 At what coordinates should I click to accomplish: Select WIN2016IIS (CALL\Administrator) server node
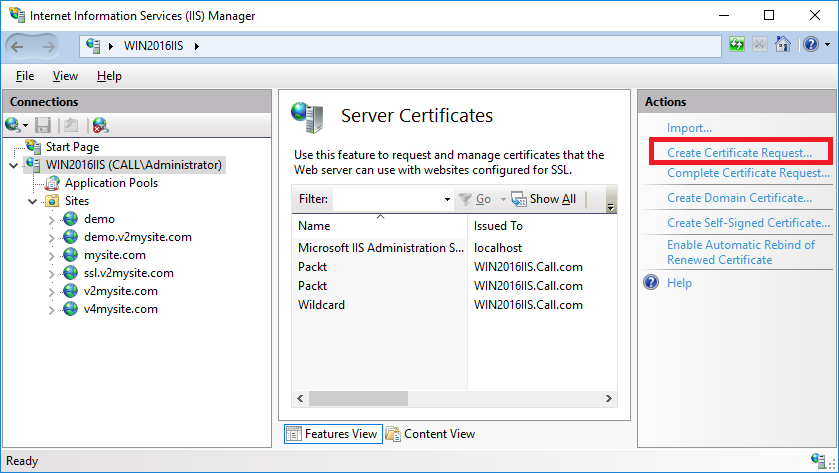coord(134,165)
